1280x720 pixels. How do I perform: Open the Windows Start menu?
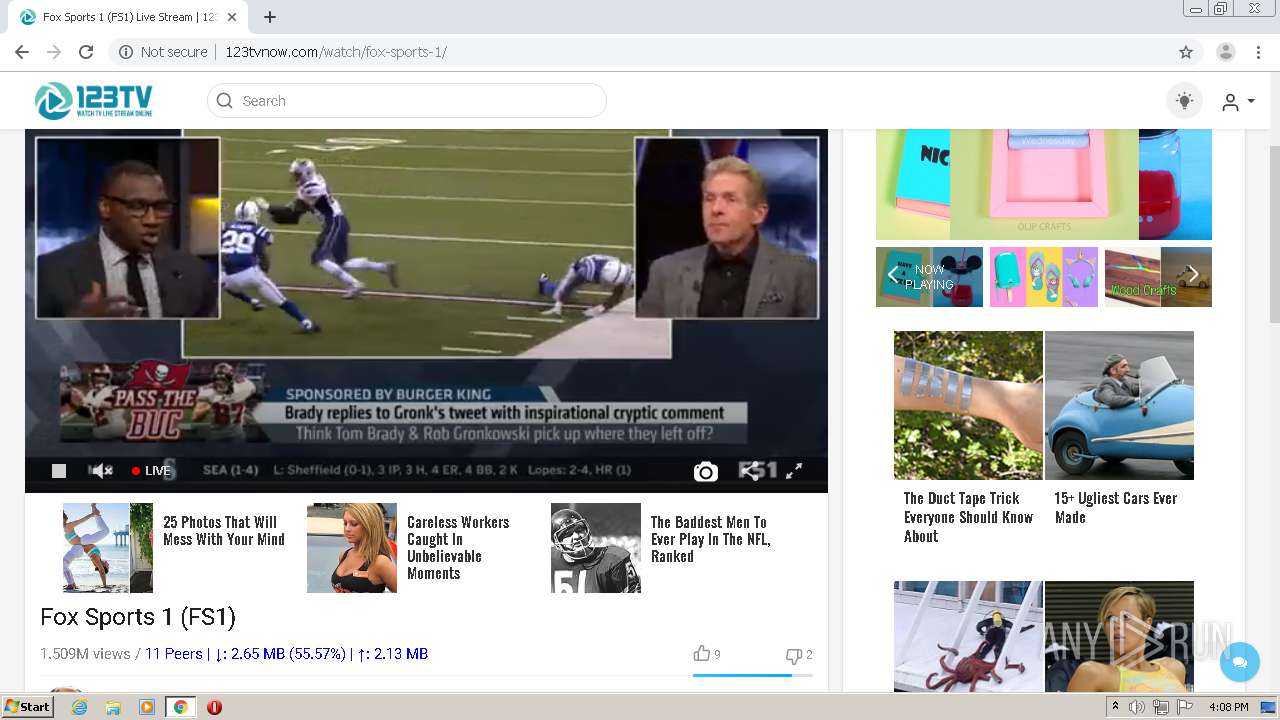click(27, 707)
